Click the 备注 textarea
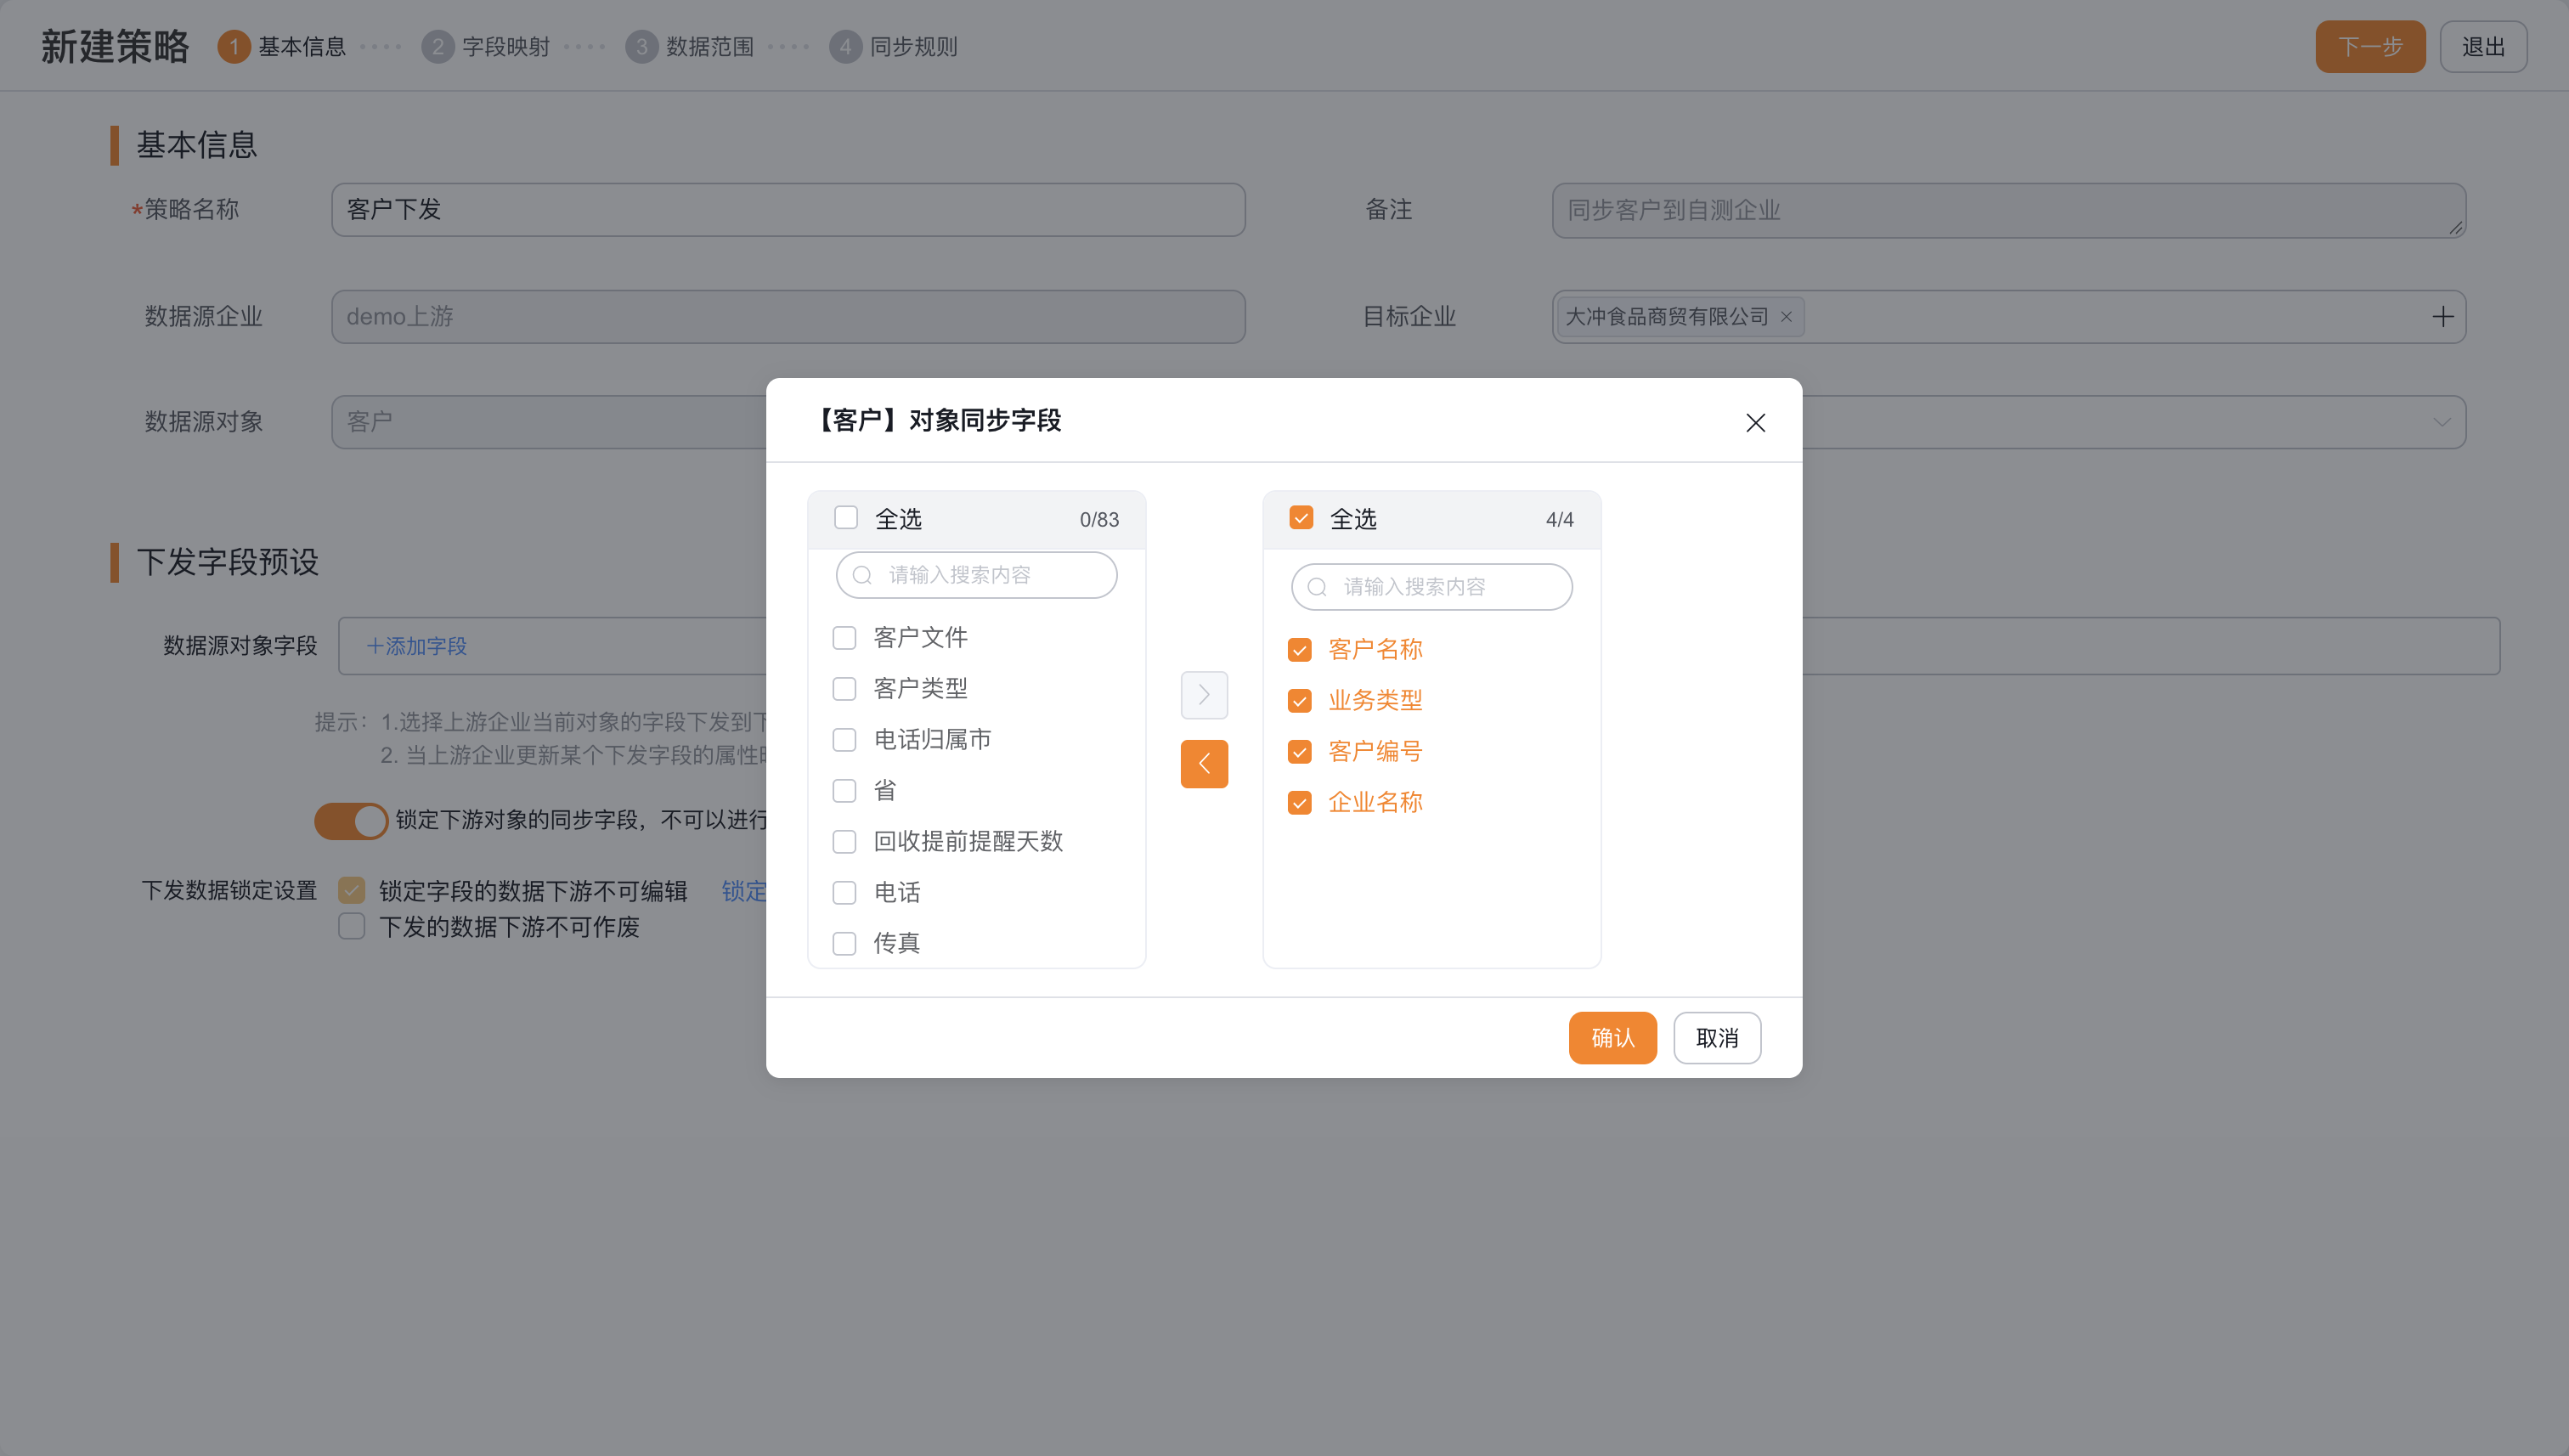The image size is (2569, 1456). [2009, 210]
